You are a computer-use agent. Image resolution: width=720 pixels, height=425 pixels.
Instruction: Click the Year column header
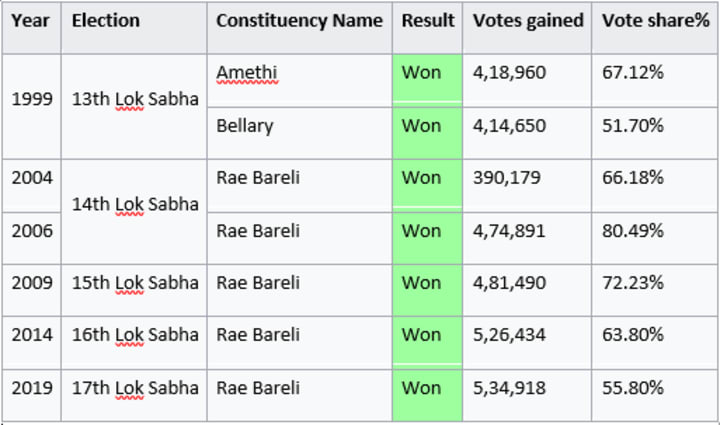click(30, 21)
